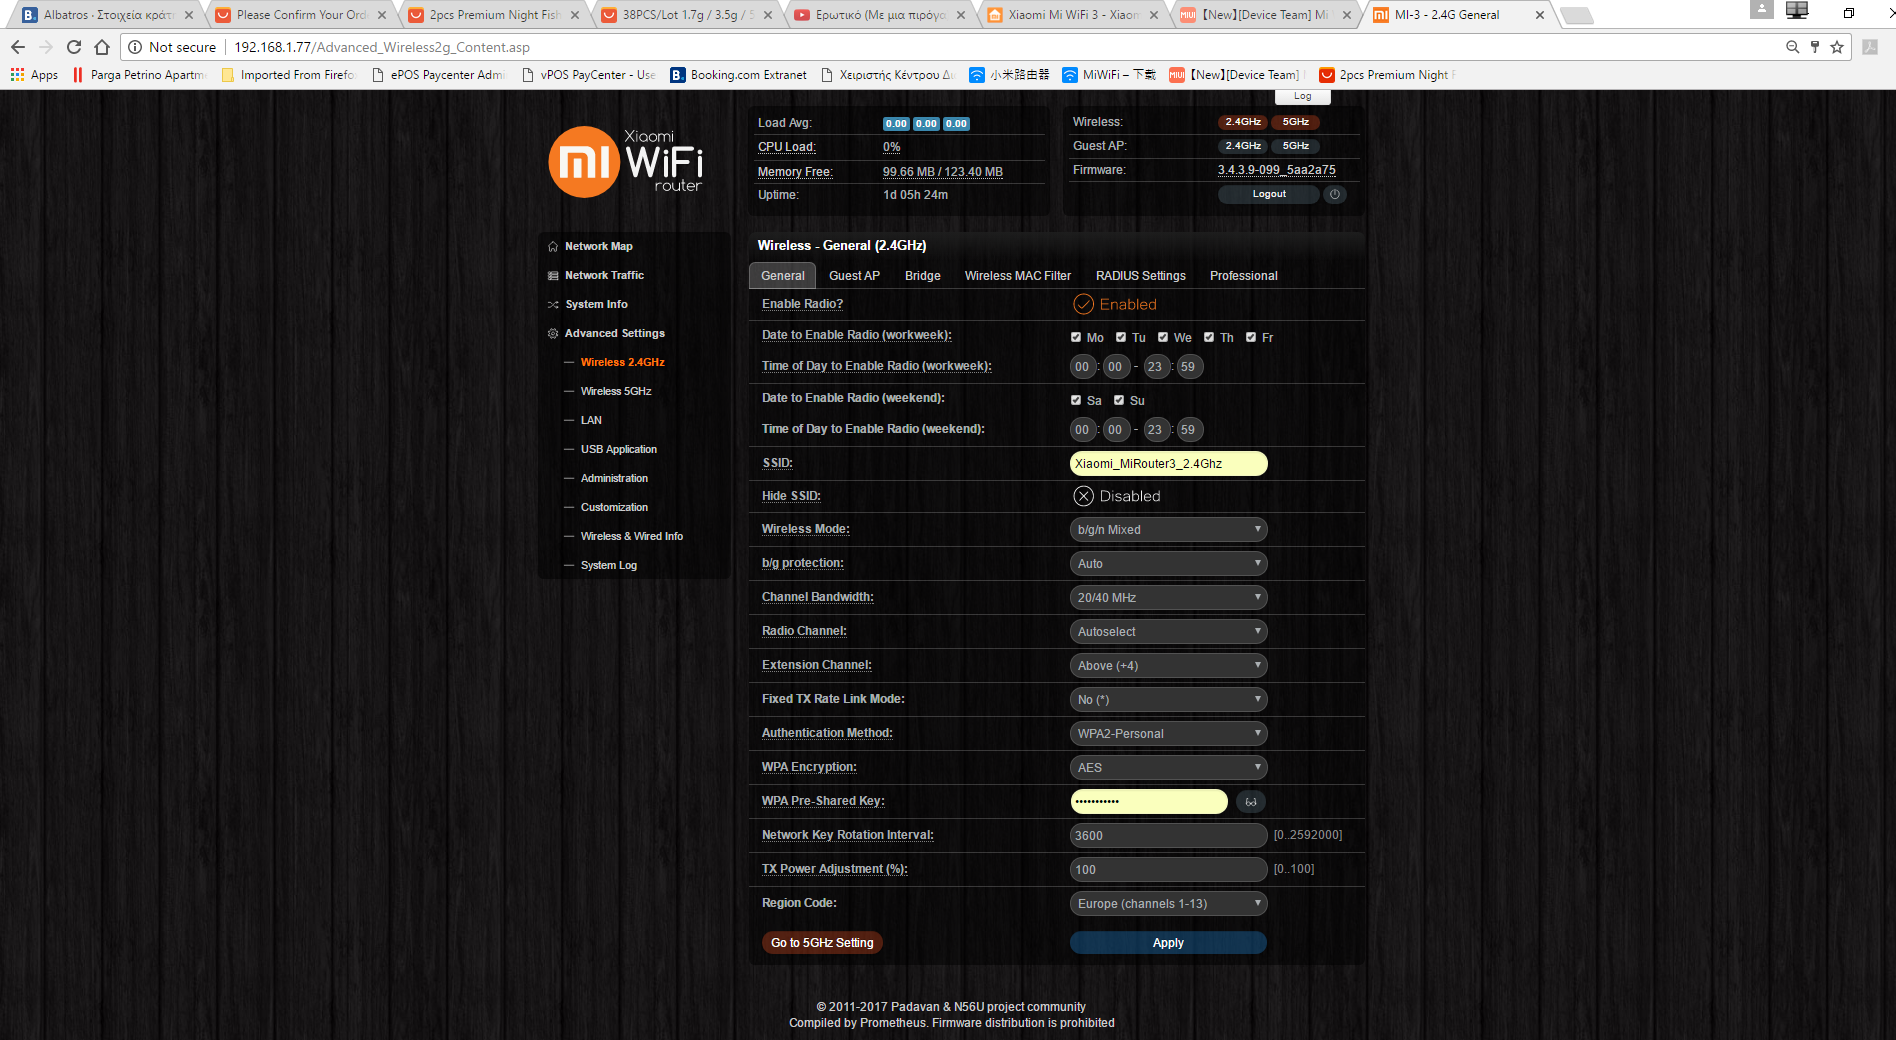Uncheck Saturday weekend checkbox
Viewport: 1896px width, 1040px height.
[1076, 400]
